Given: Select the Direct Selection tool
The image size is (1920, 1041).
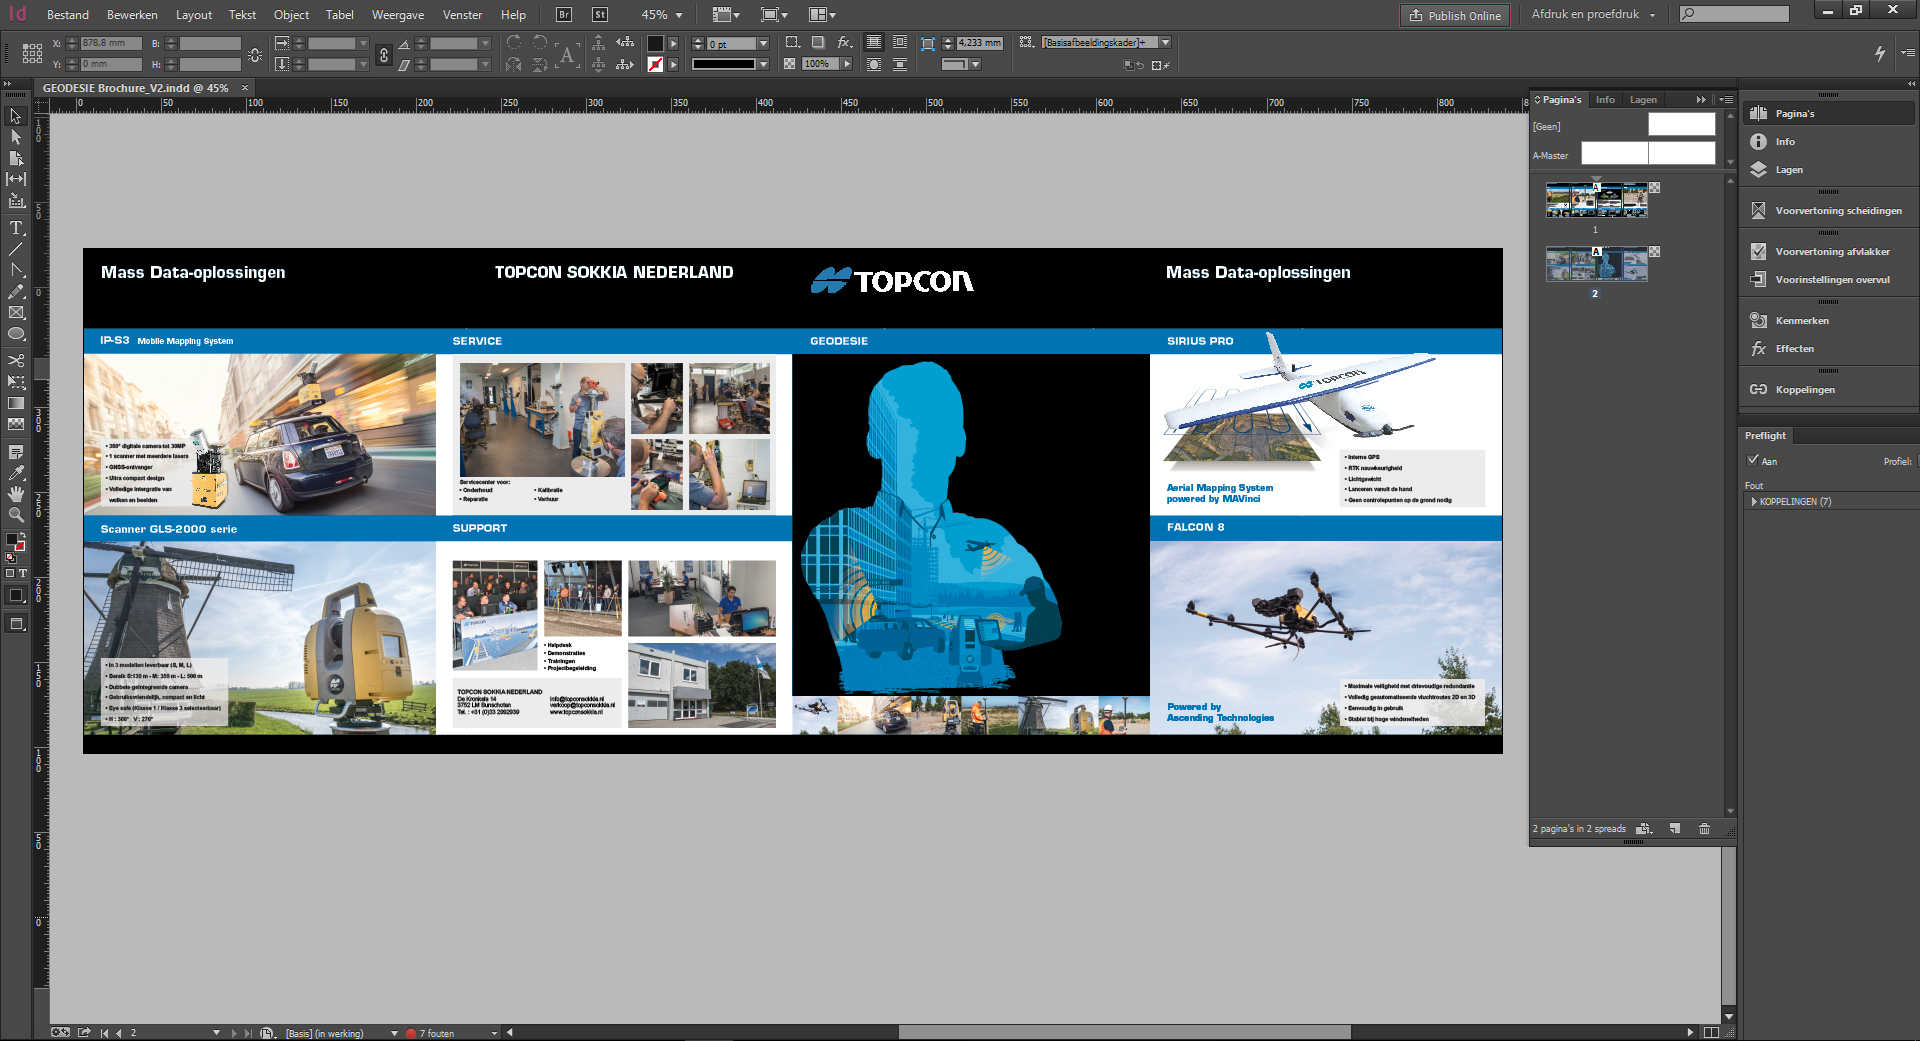Looking at the screenshot, I should tap(16, 137).
